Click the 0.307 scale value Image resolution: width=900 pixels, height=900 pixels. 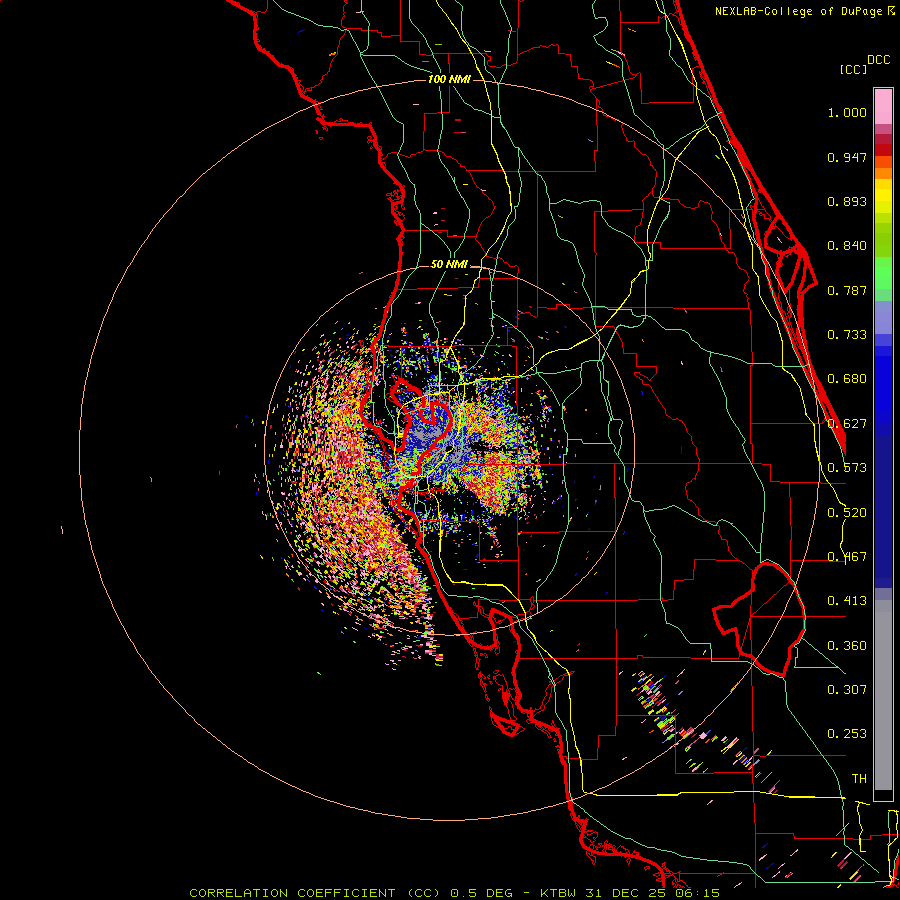click(847, 690)
